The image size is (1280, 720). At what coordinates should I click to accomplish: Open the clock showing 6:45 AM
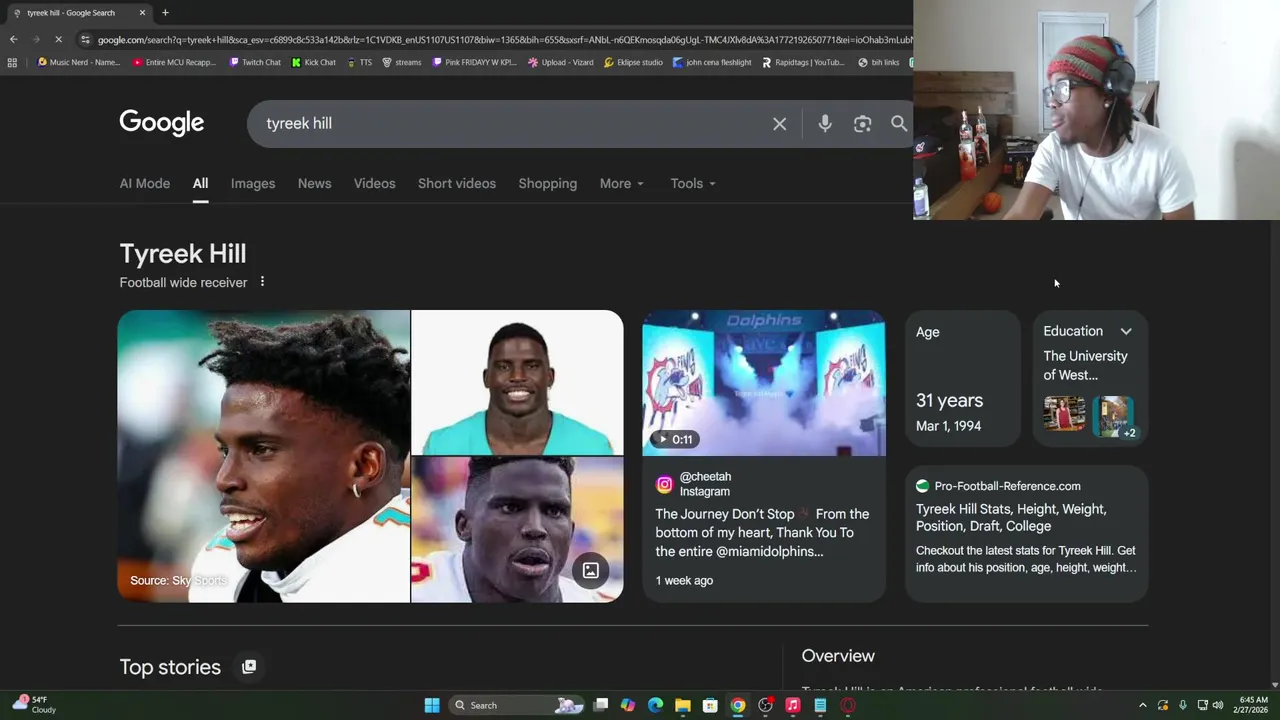pos(1253,705)
